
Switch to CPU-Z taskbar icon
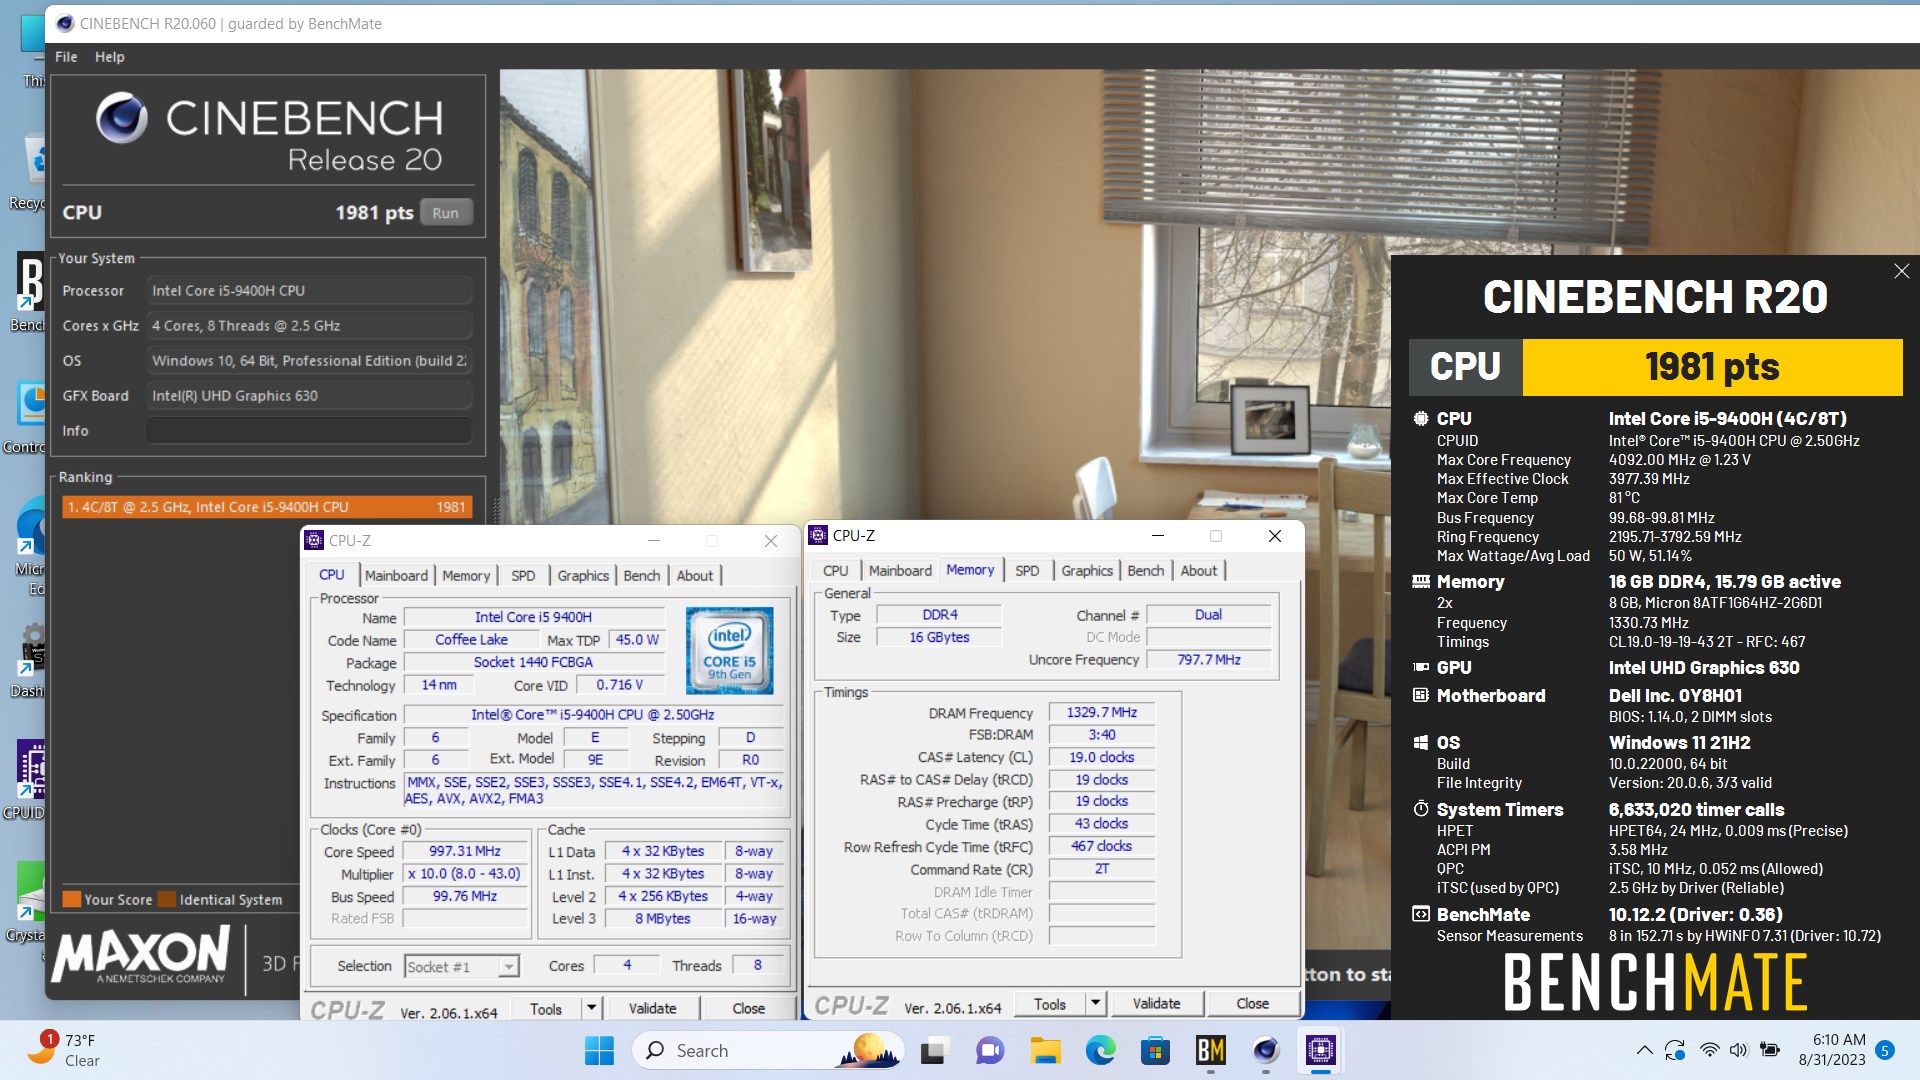pyautogui.click(x=1320, y=1050)
